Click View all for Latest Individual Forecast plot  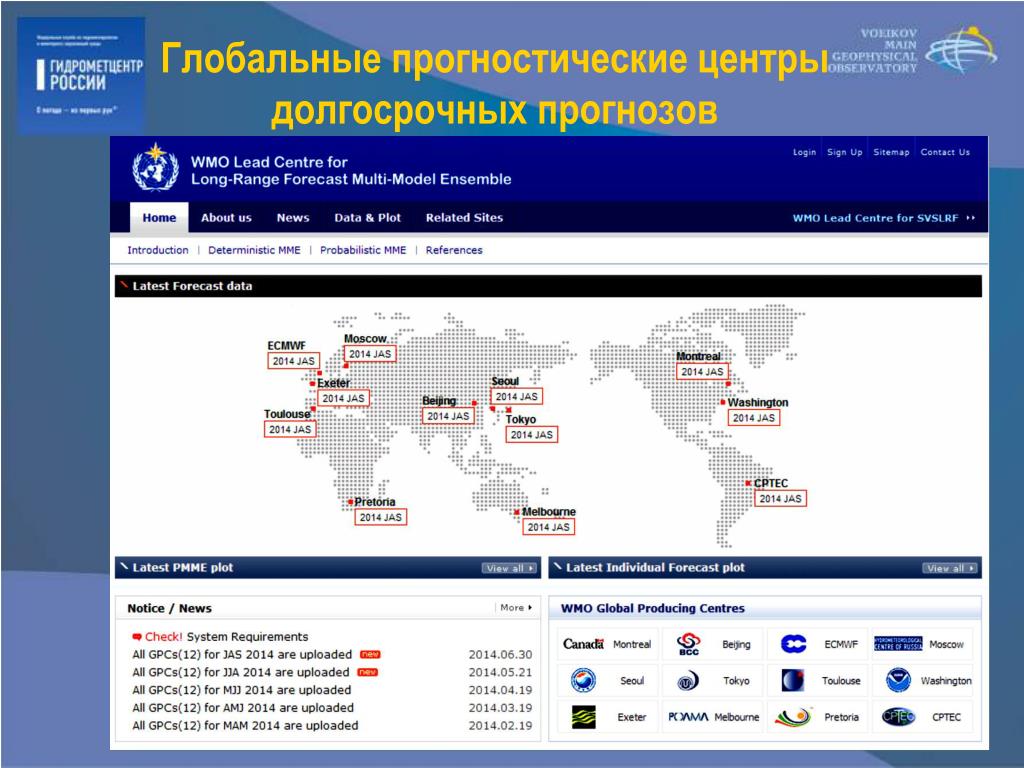[950, 568]
